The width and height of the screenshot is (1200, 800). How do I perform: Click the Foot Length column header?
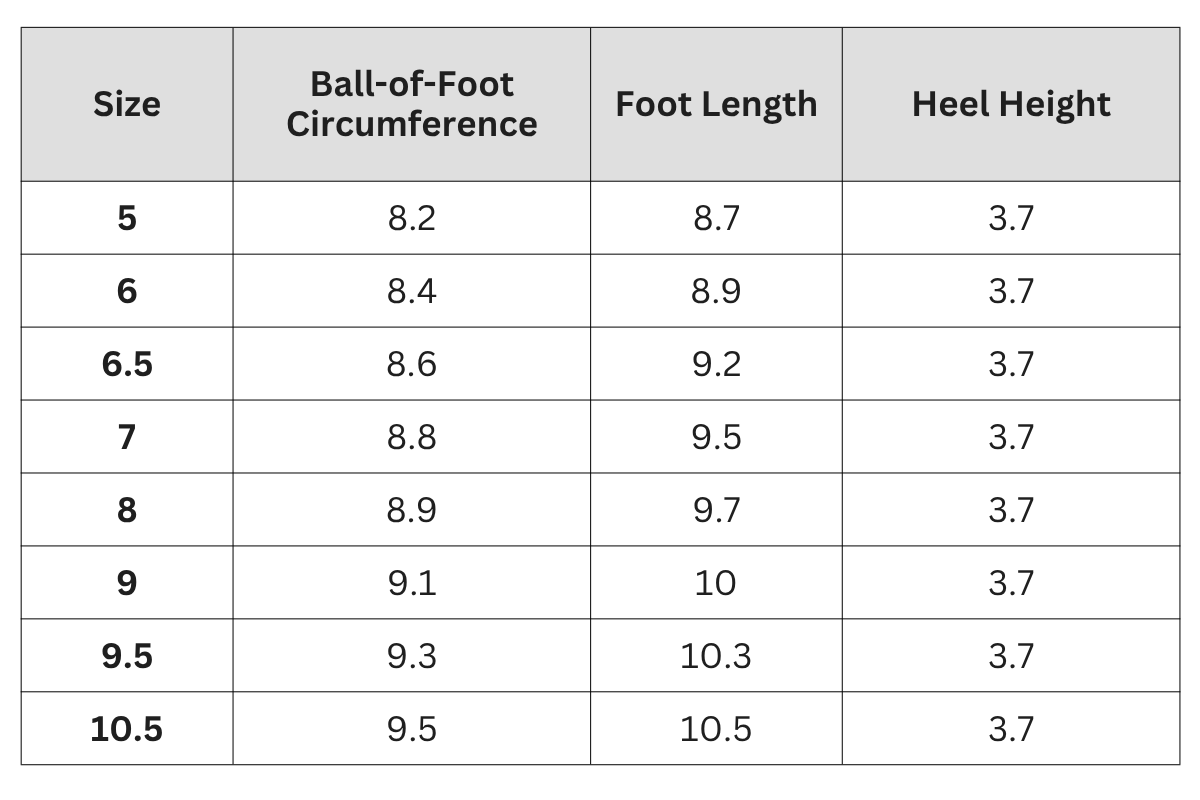coord(716,104)
